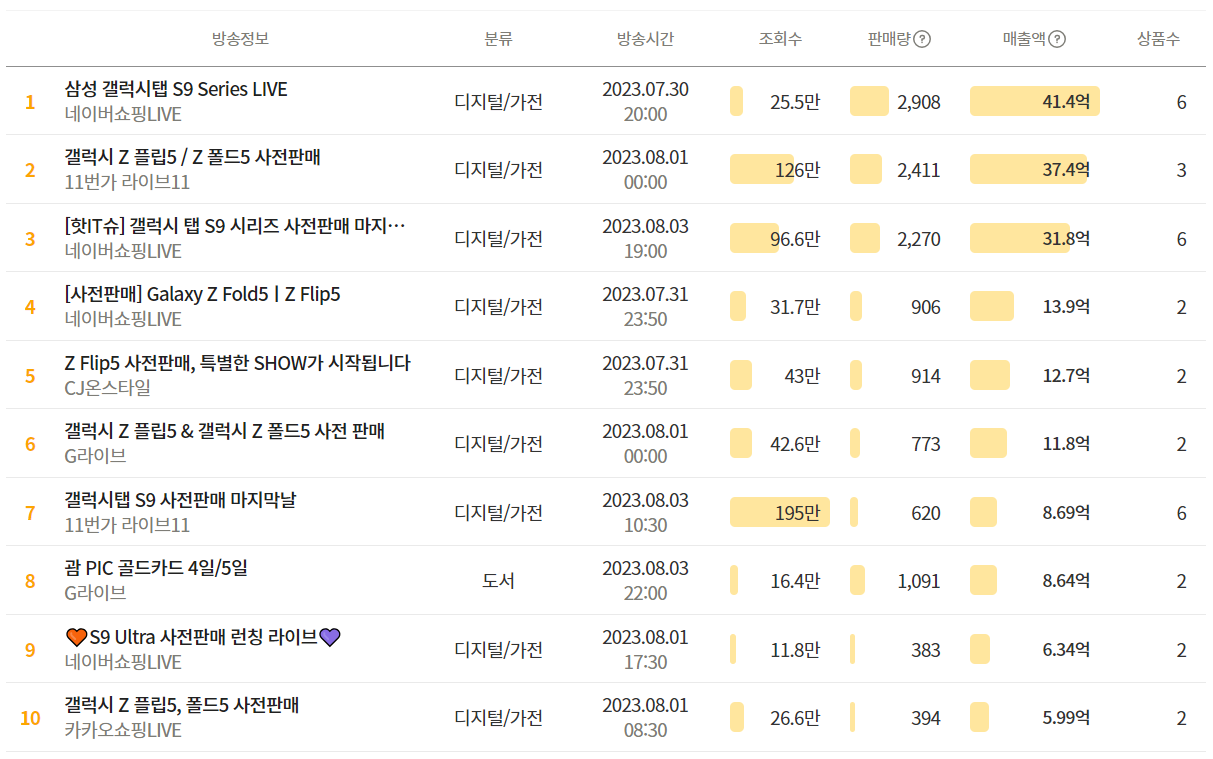Click the help icon next to 판매량

coord(922,39)
